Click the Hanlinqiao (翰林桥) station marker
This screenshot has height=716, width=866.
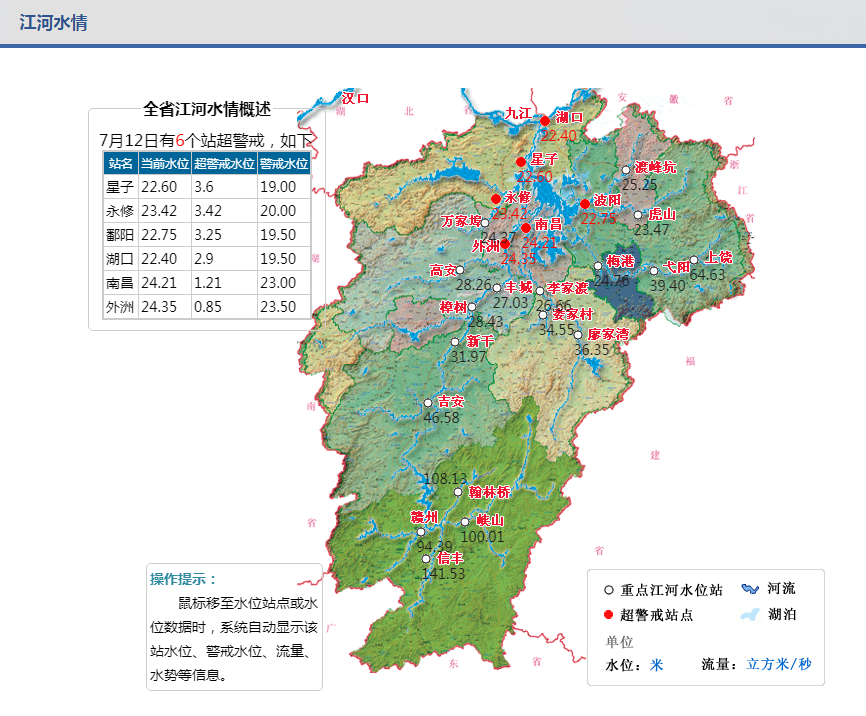pyautogui.click(x=459, y=492)
